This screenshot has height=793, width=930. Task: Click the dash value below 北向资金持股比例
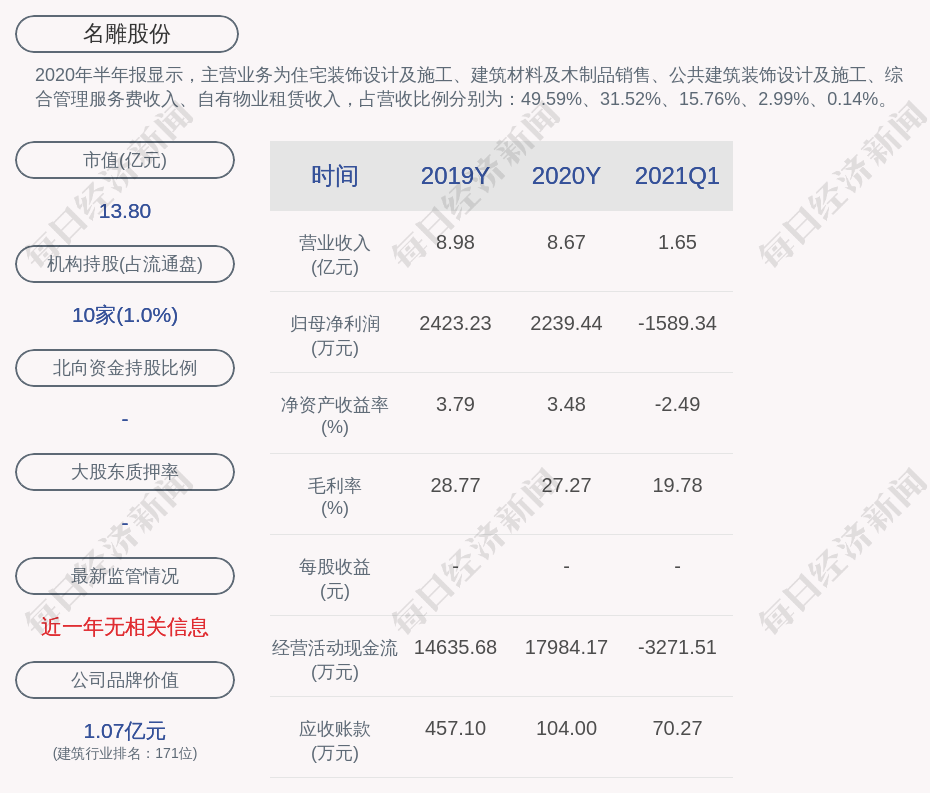click(x=125, y=420)
